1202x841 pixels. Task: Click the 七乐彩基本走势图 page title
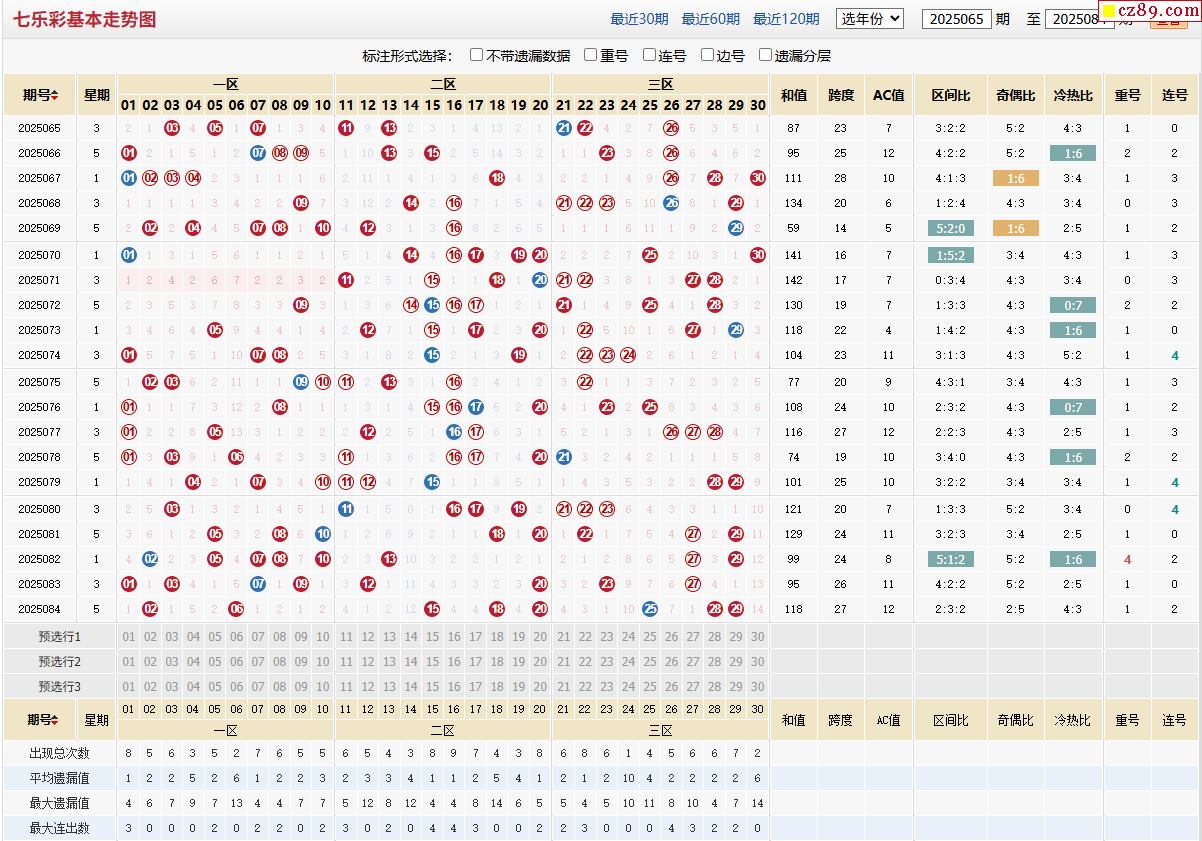[x=85, y=19]
